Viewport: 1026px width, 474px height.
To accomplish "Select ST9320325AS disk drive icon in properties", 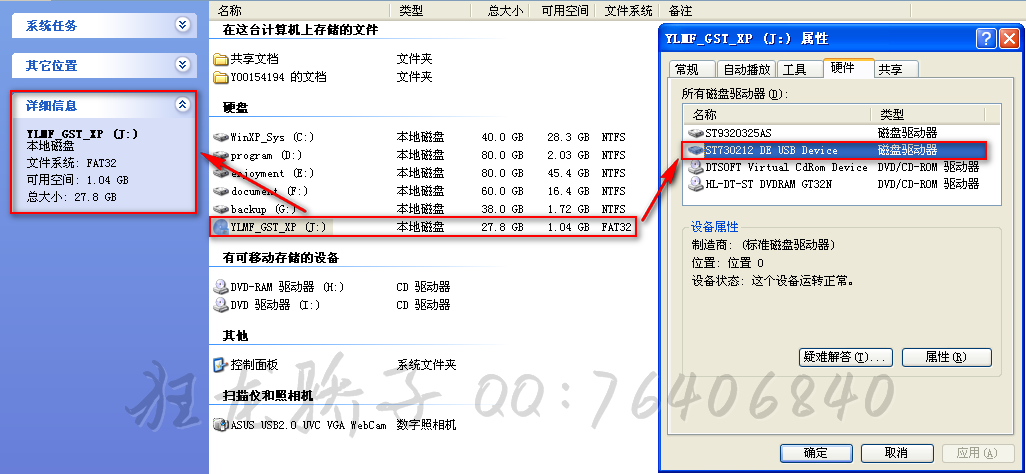I will pyautogui.click(x=696, y=133).
